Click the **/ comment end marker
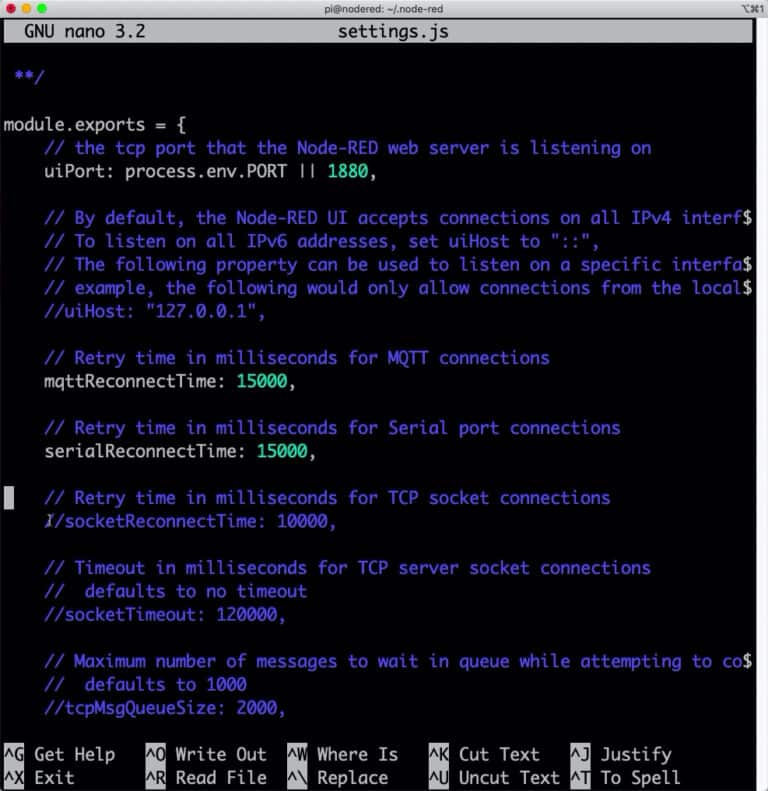The height and width of the screenshot is (791, 768). 29,77
